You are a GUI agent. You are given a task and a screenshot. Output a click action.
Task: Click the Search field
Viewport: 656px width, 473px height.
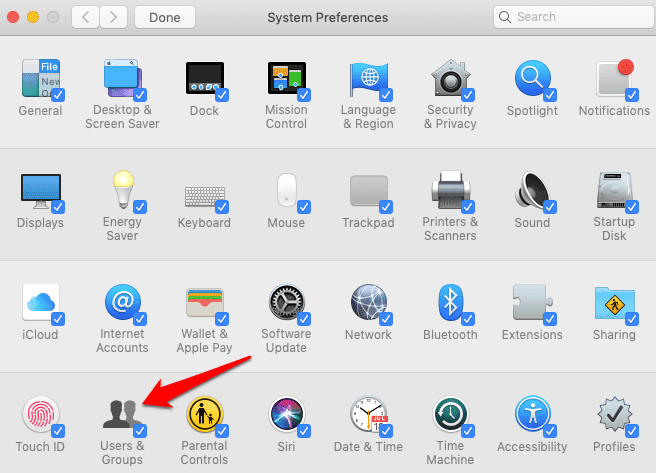point(574,17)
